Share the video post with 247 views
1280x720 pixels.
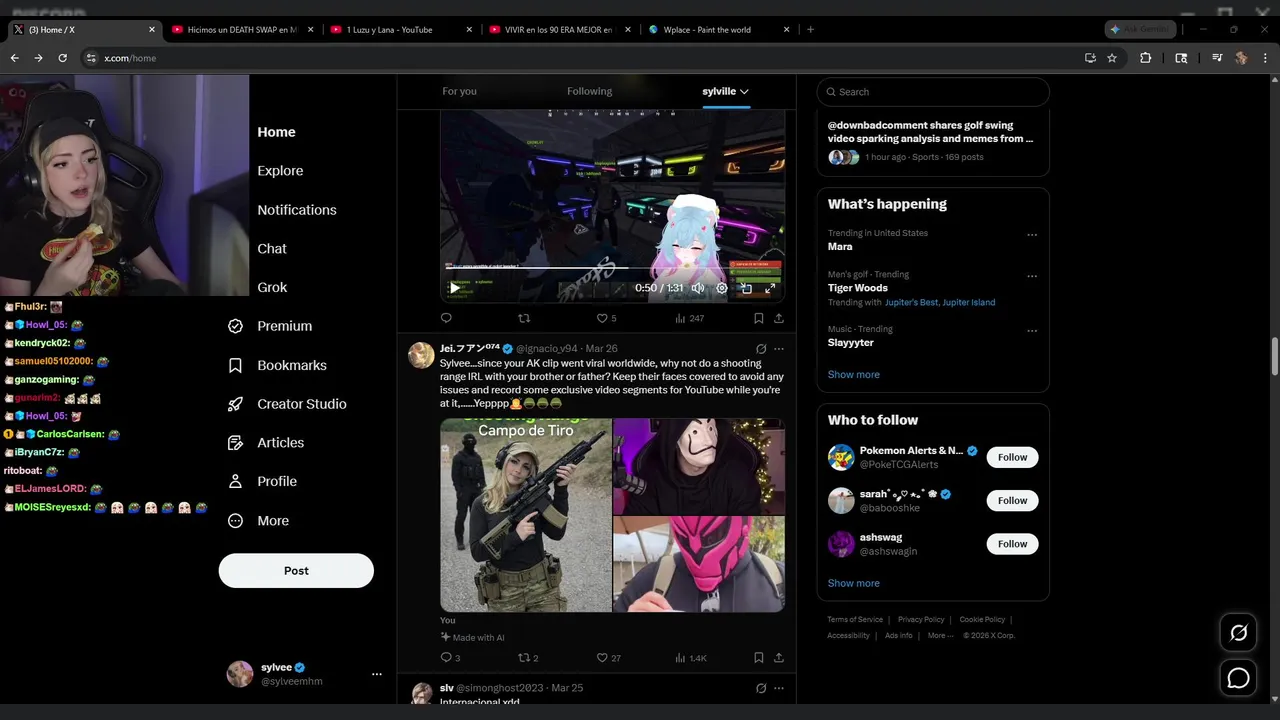tap(778, 318)
